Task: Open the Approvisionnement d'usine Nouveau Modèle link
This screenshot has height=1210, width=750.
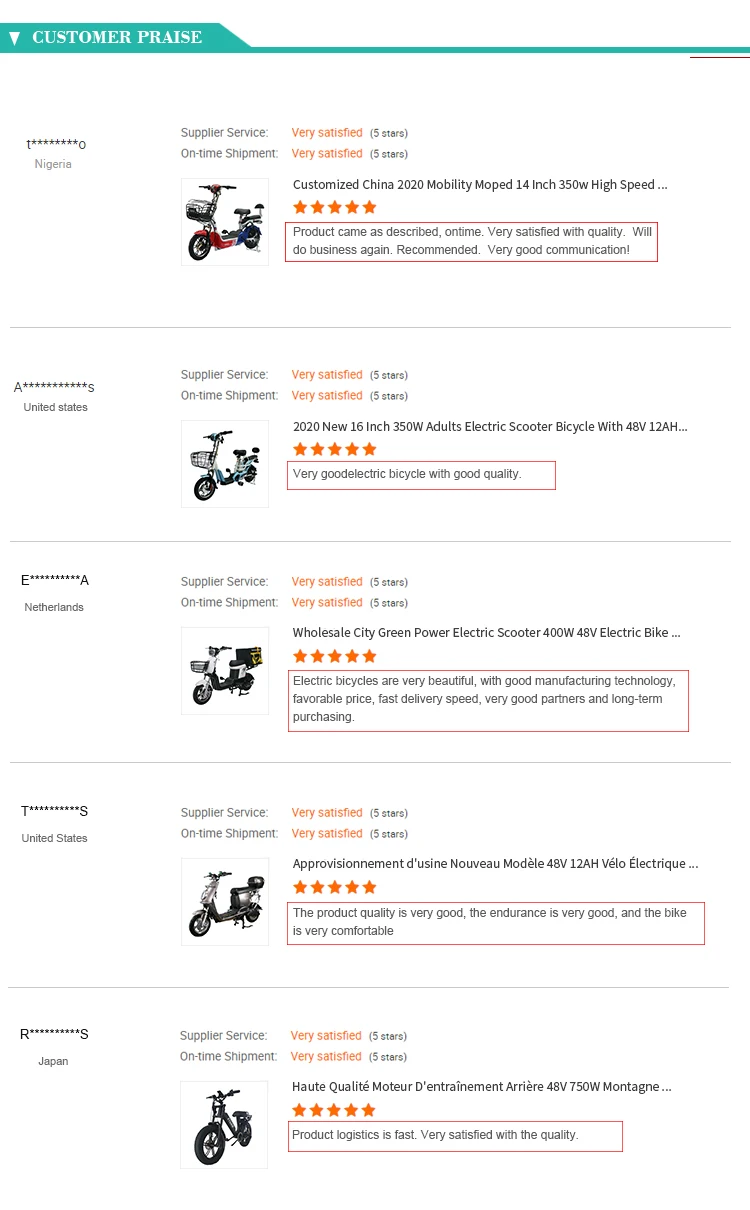Action: pos(496,864)
